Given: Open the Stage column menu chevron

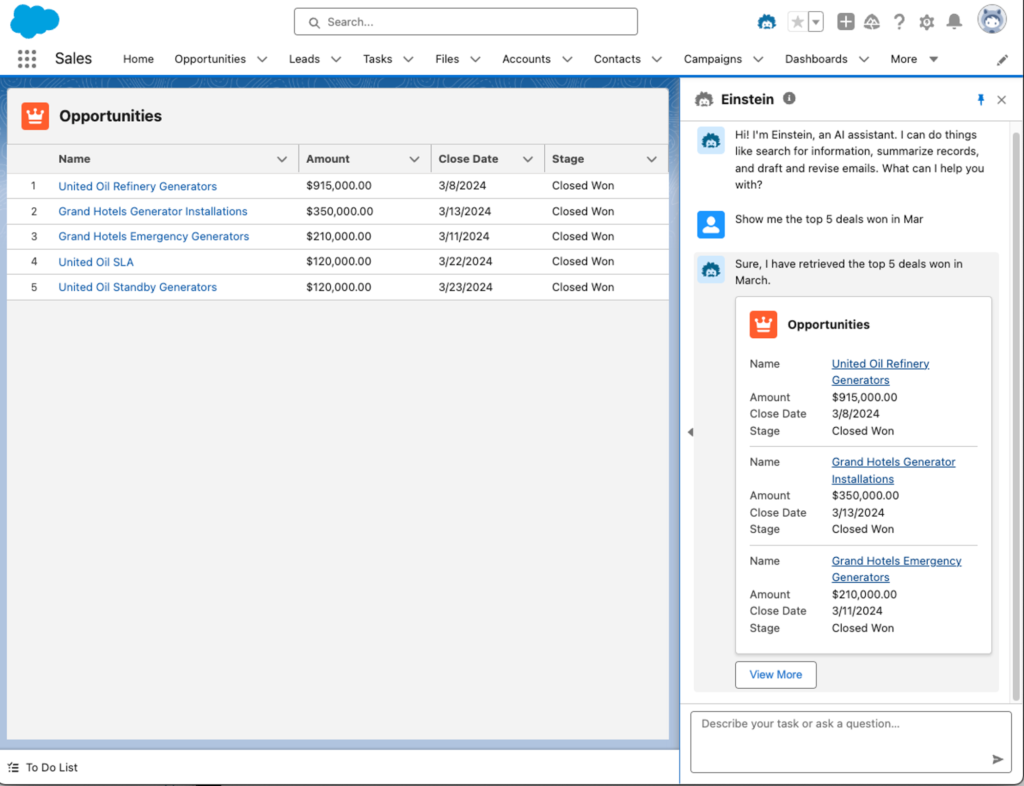Looking at the screenshot, I should coord(652,159).
